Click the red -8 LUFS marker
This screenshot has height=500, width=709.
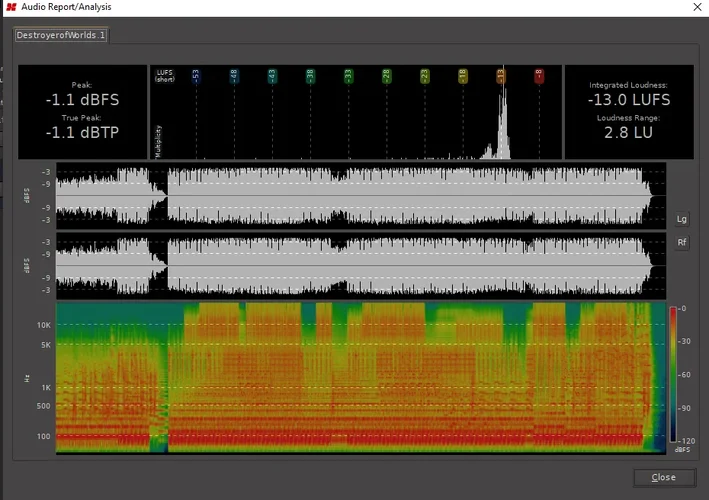[x=539, y=75]
